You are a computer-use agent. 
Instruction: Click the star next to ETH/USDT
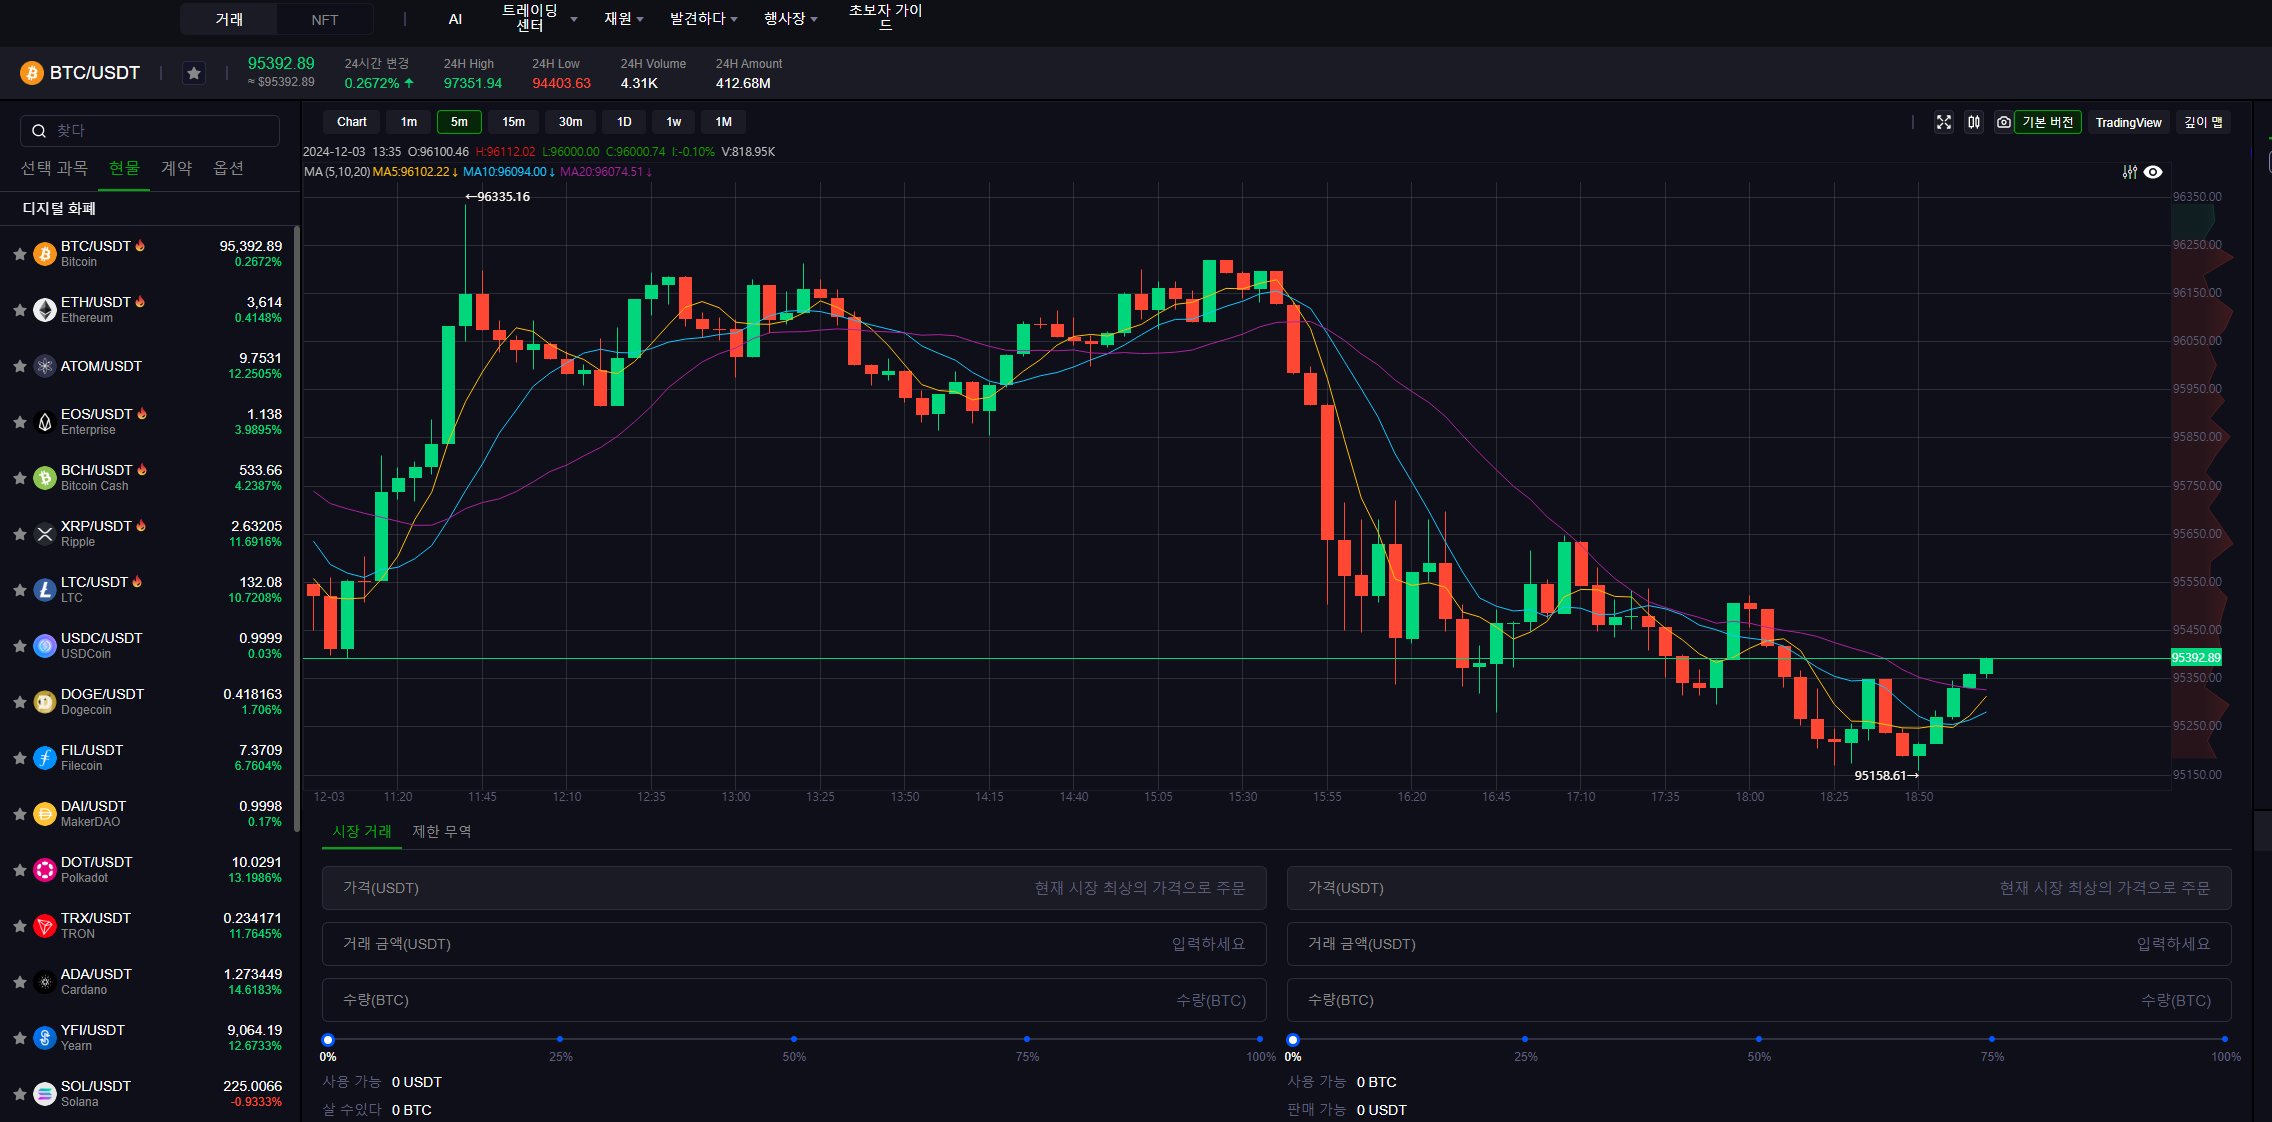click(19, 310)
